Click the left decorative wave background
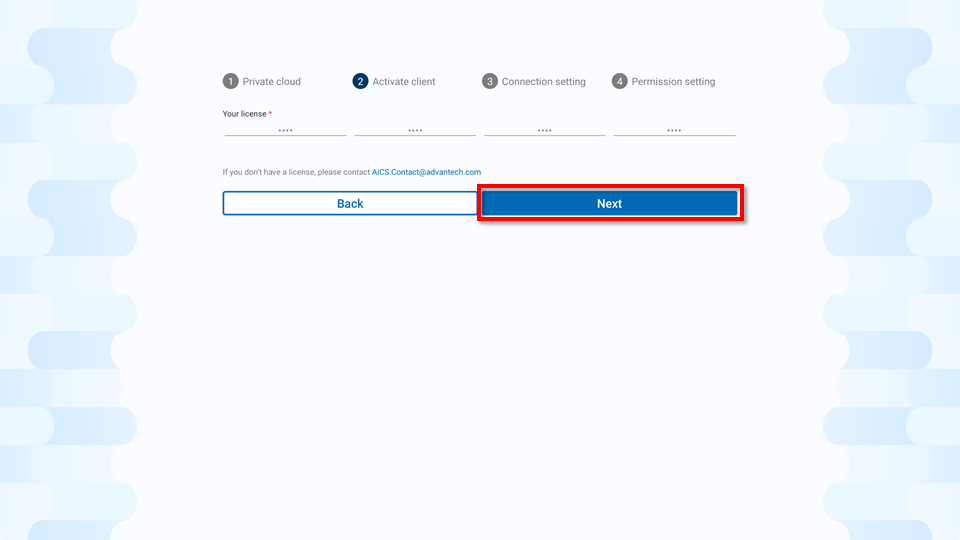The width and height of the screenshot is (960, 540). pyautogui.click(x=69, y=270)
